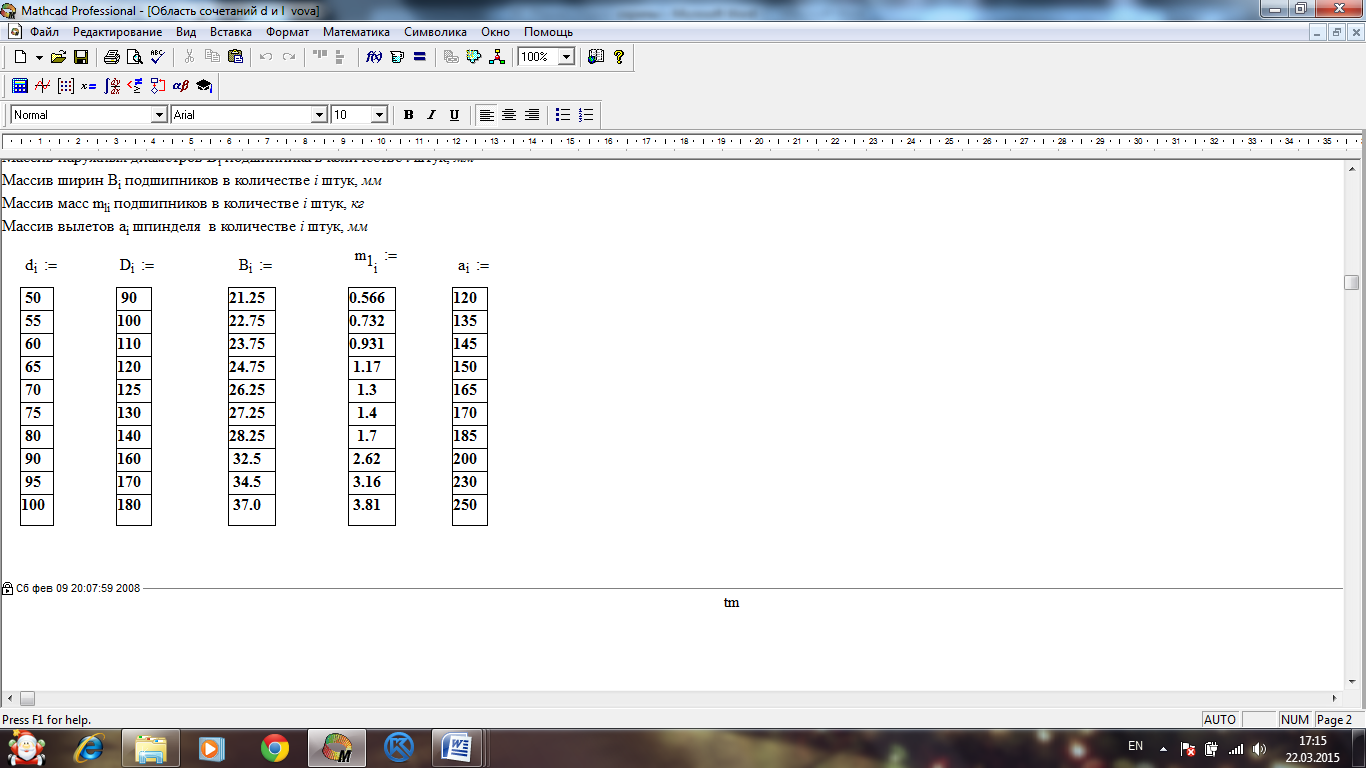
Task: Open the Graph palette icon
Action: click(43, 86)
